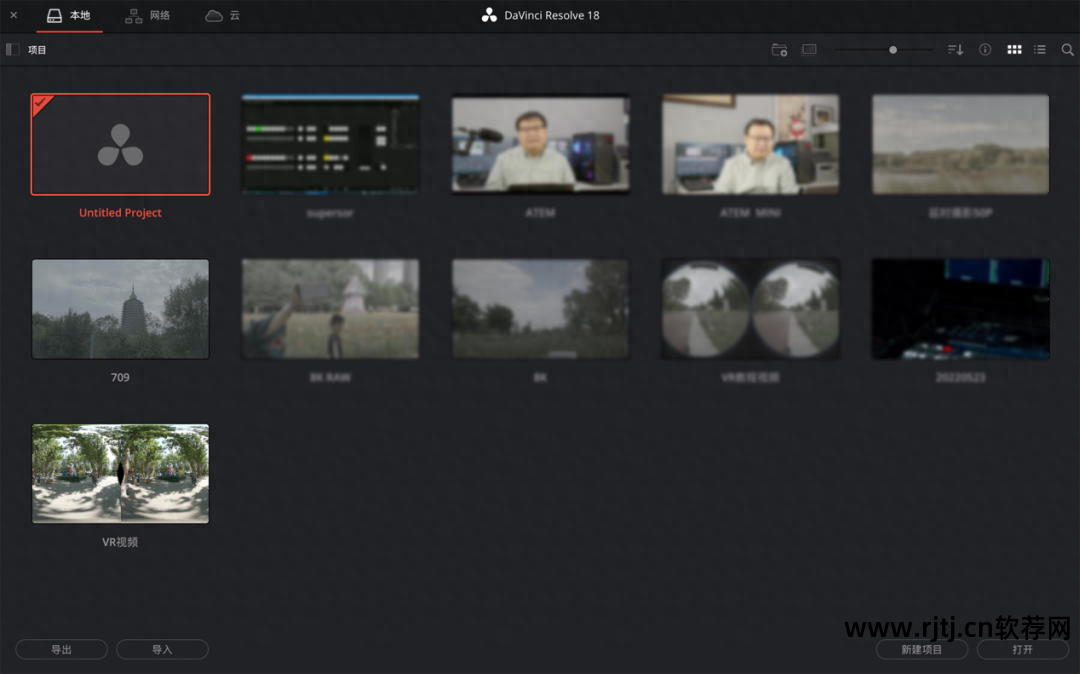Viewport: 1080px width, 674px height.
Task: Click the 新建项目 (New Project) button
Action: [x=921, y=649]
